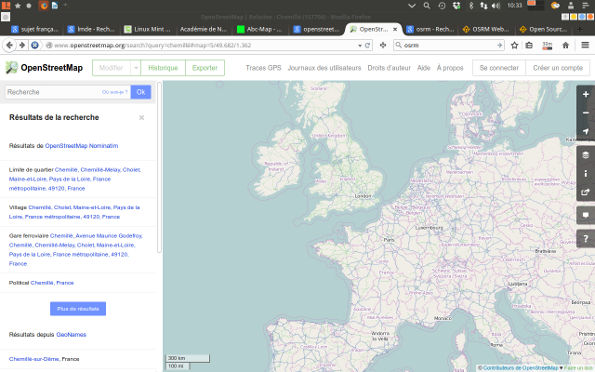Show my location on the map
Screen dimensions: 595x372
586,131
